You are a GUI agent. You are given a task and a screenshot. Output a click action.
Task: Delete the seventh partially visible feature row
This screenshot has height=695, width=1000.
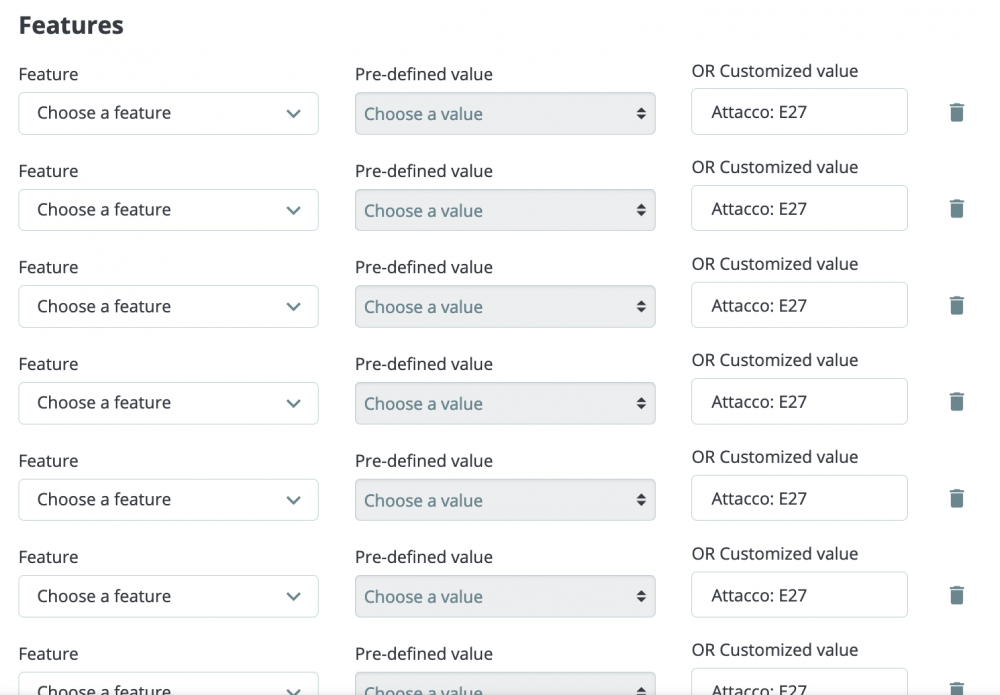tap(956, 688)
